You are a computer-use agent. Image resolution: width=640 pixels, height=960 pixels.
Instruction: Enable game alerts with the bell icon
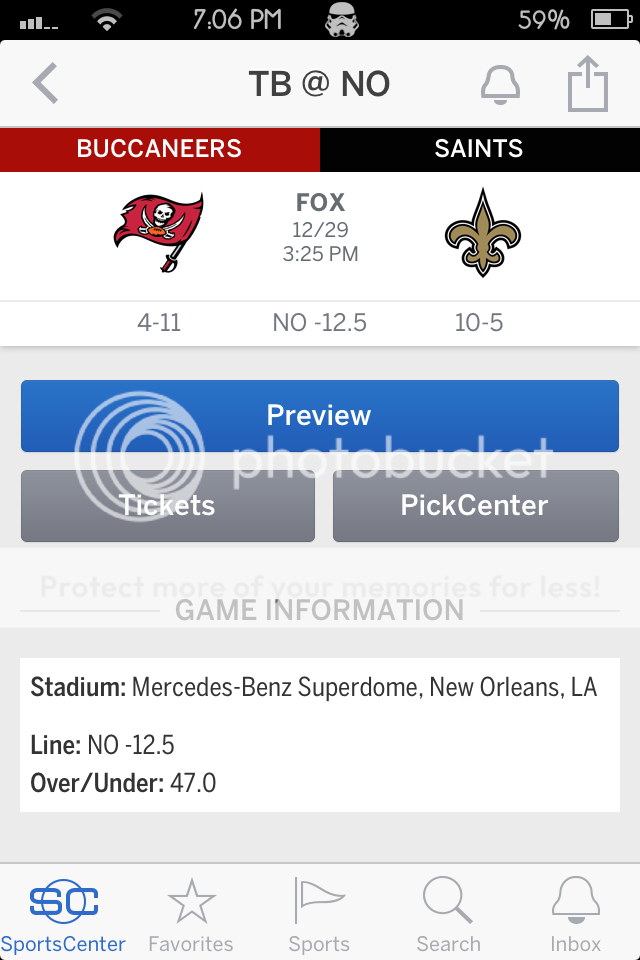500,84
